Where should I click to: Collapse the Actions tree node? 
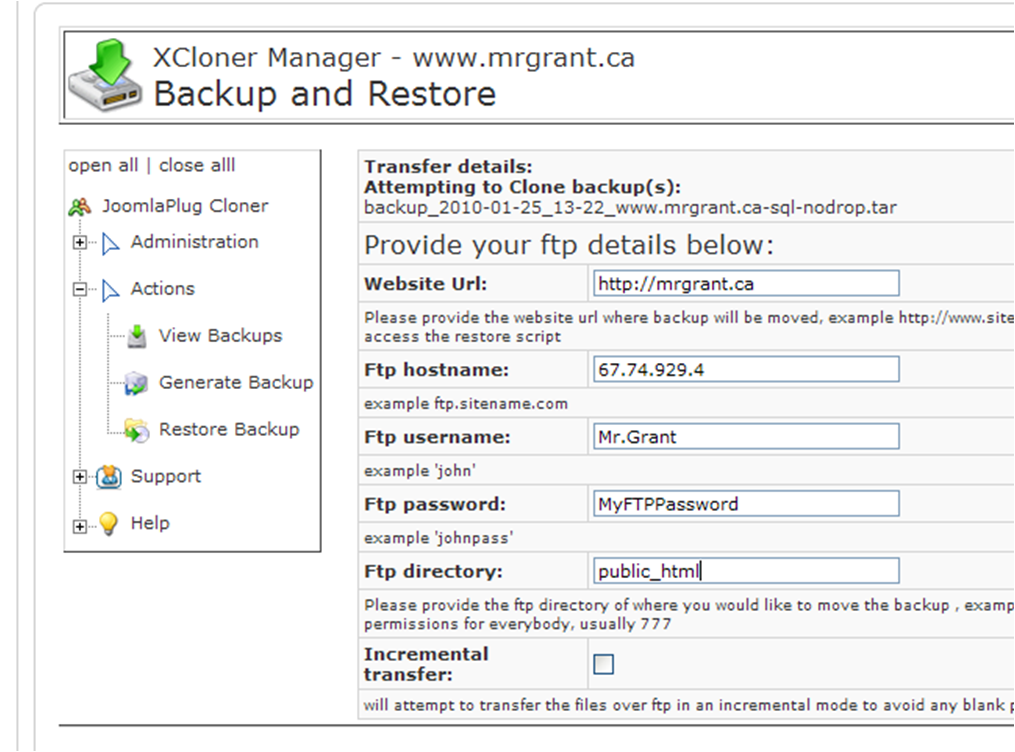click(80, 290)
